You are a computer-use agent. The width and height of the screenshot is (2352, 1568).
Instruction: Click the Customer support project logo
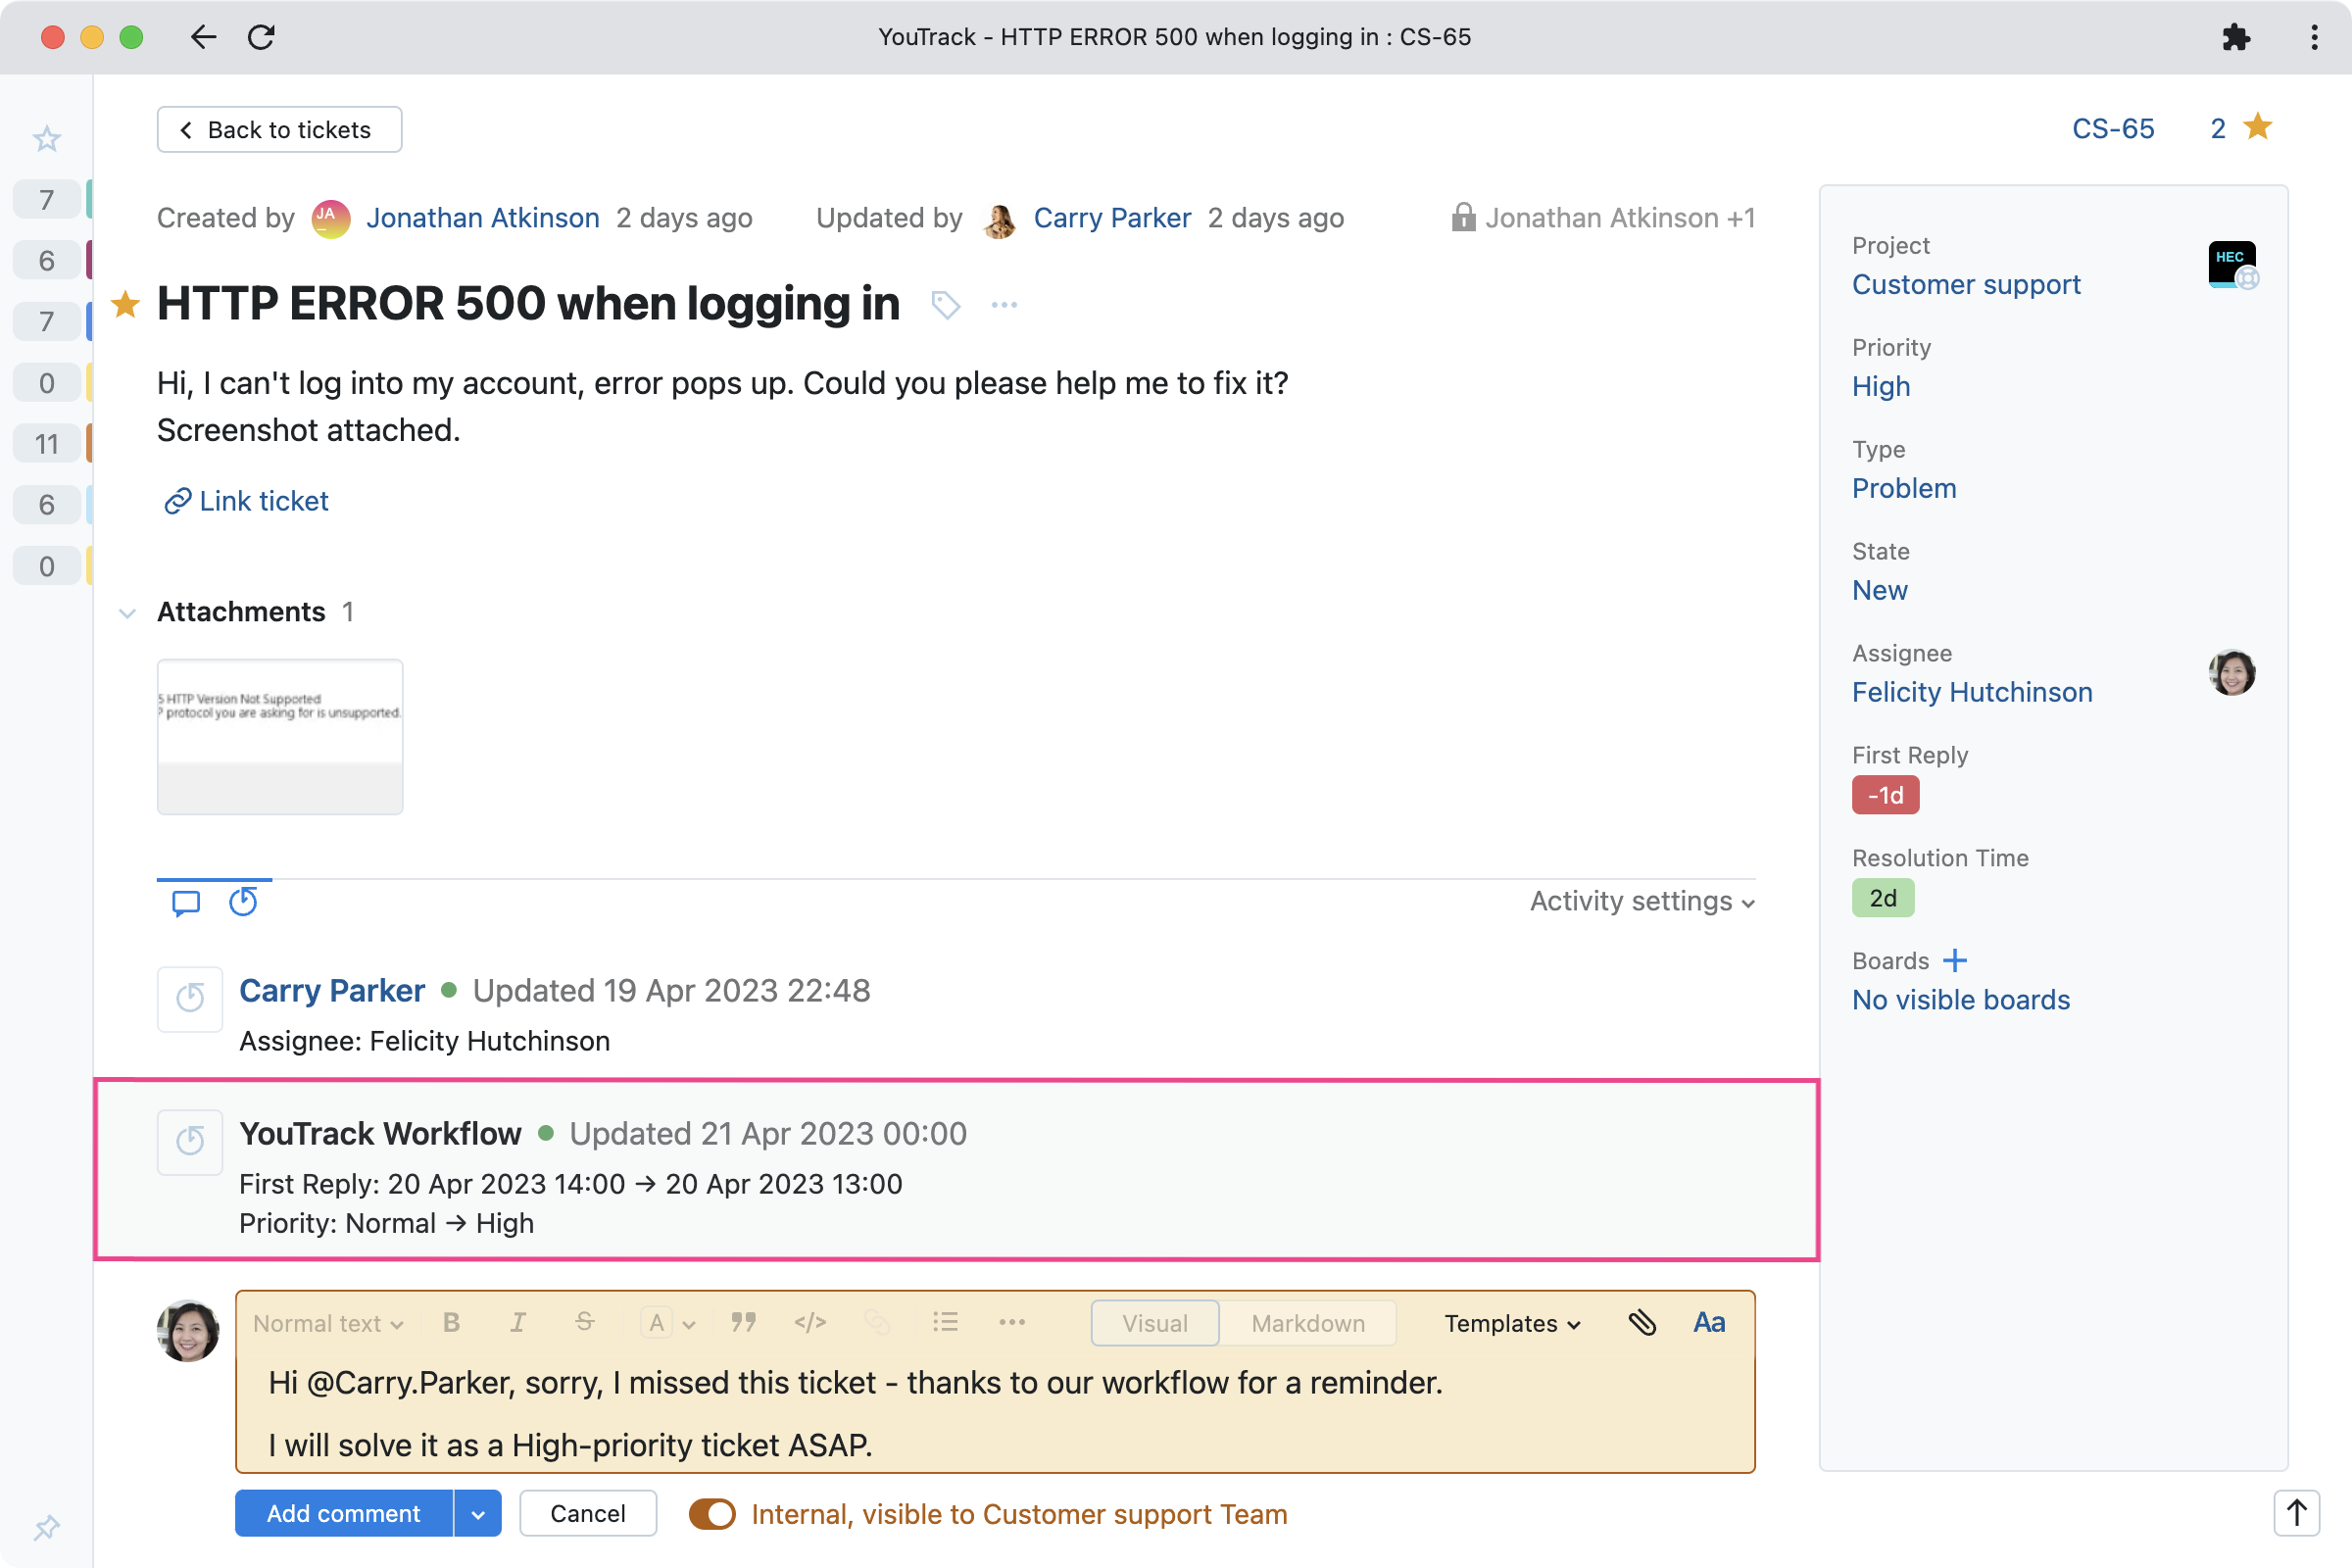2232,265
